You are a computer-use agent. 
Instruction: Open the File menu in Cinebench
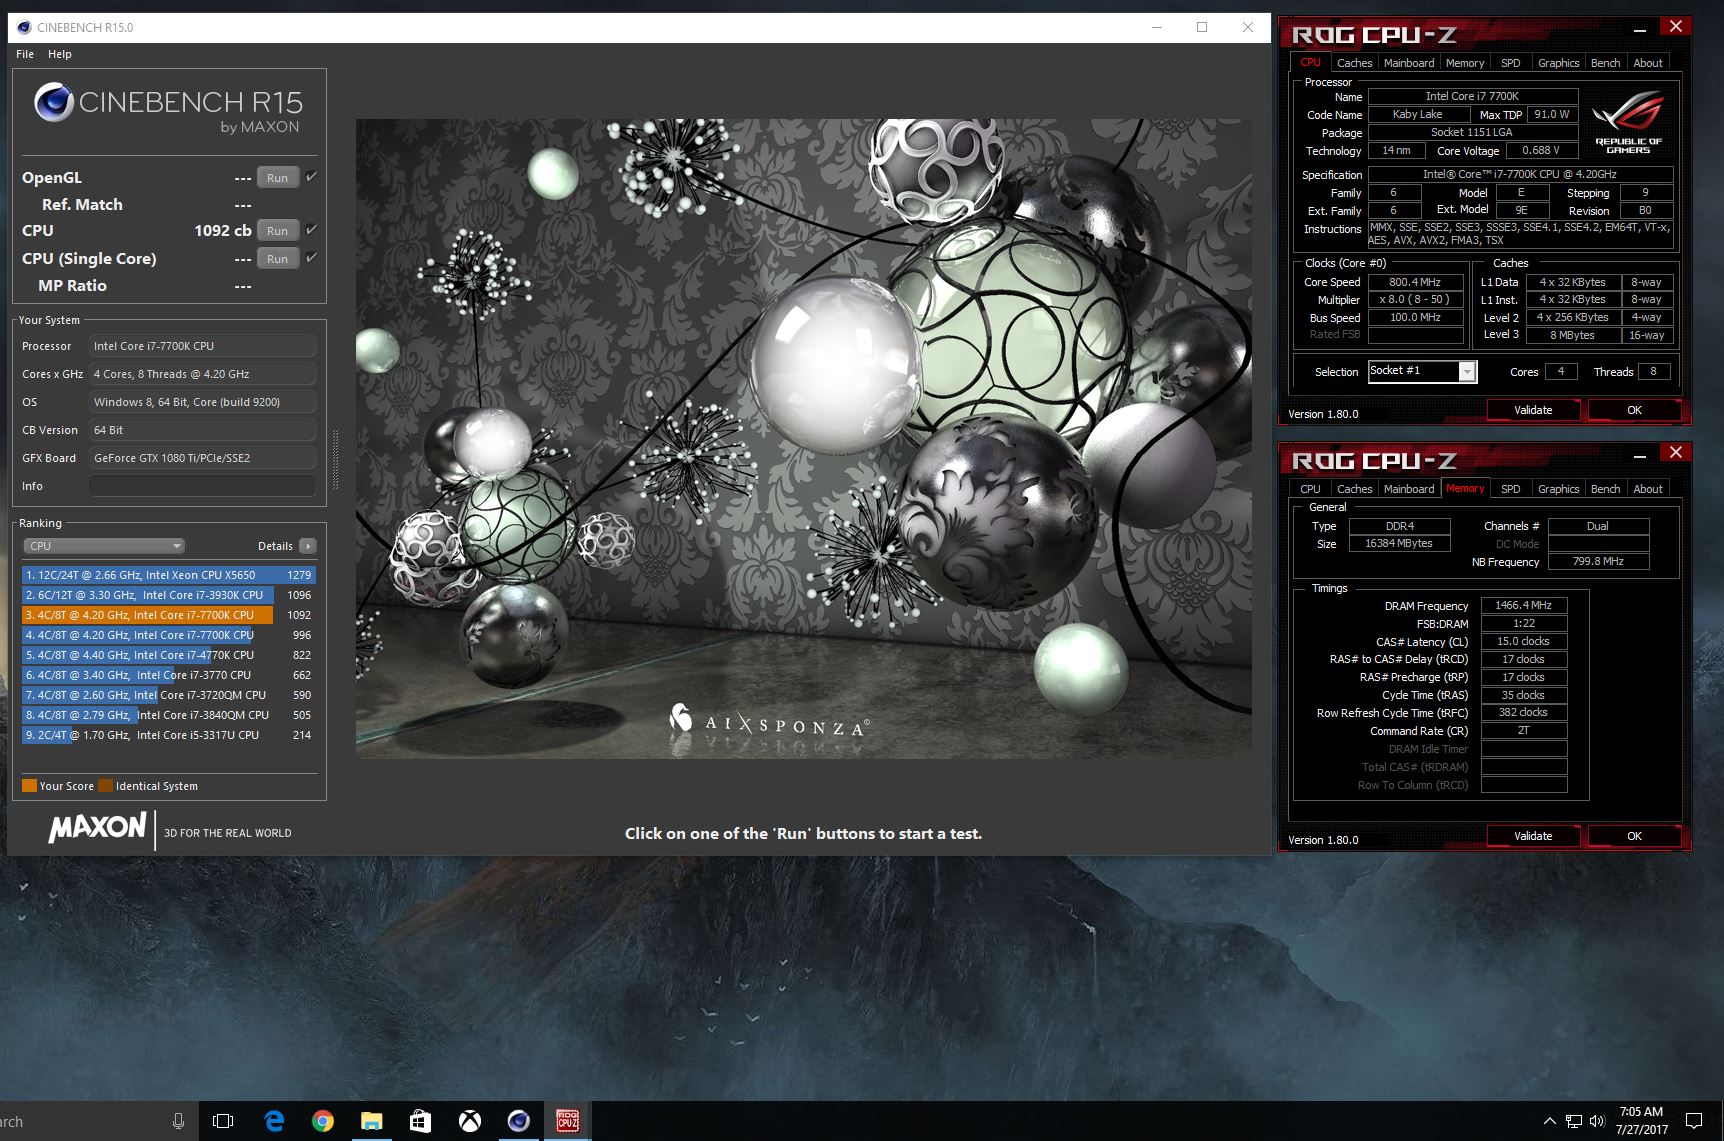pos(25,54)
